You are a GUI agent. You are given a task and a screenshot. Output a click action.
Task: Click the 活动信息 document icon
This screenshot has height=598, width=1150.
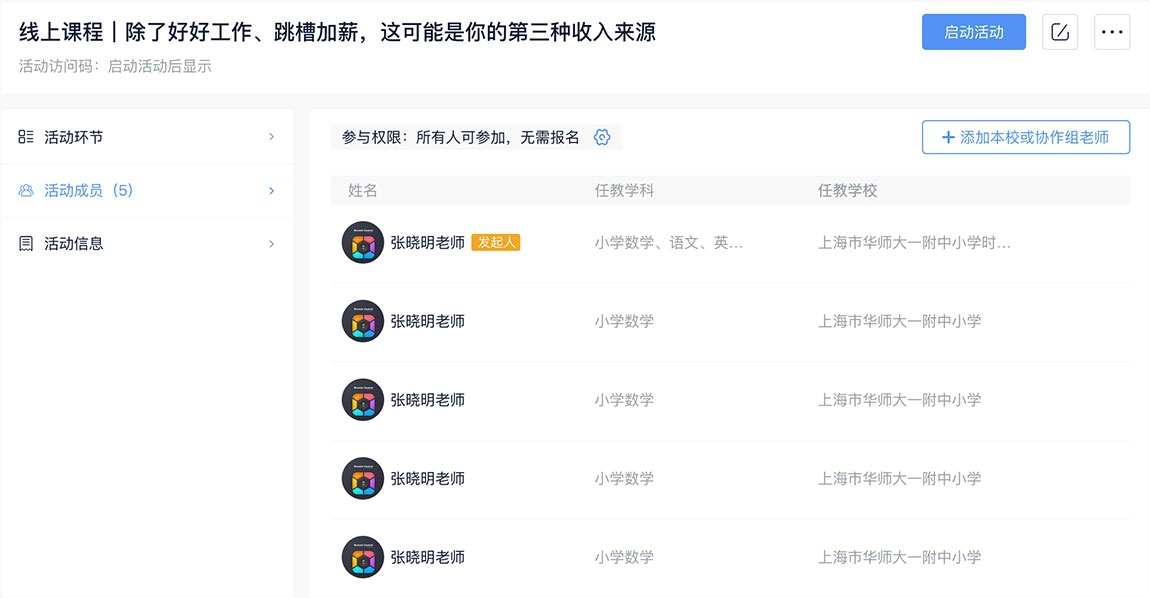tap(26, 244)
